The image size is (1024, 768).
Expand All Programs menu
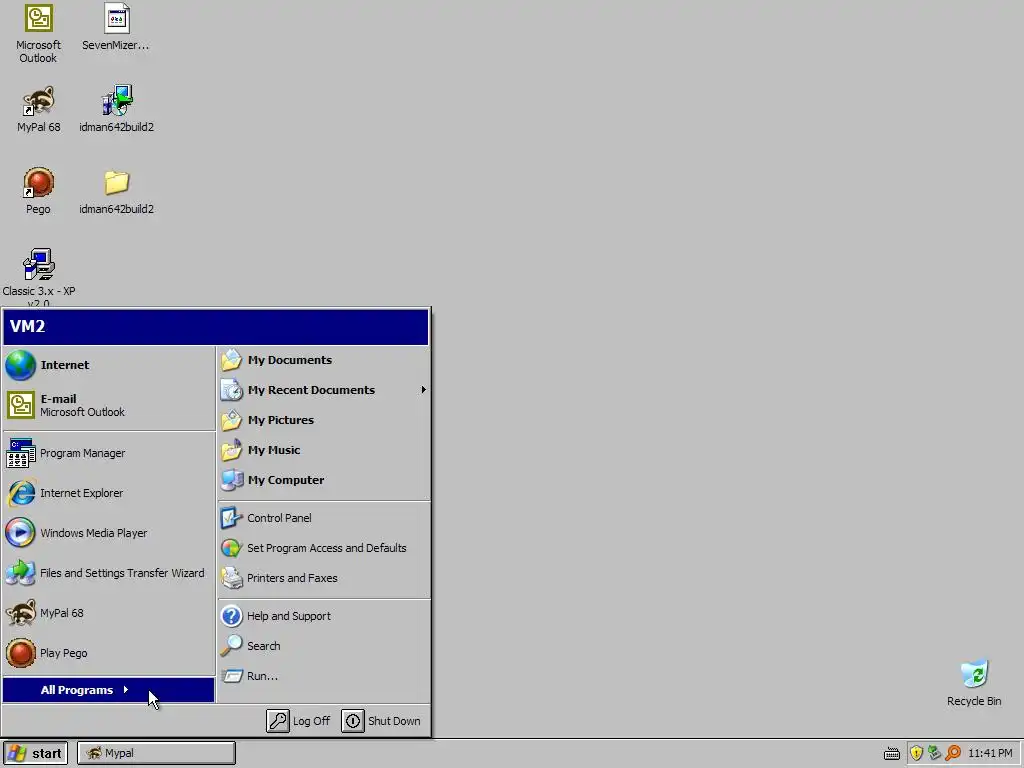[108, 690]
